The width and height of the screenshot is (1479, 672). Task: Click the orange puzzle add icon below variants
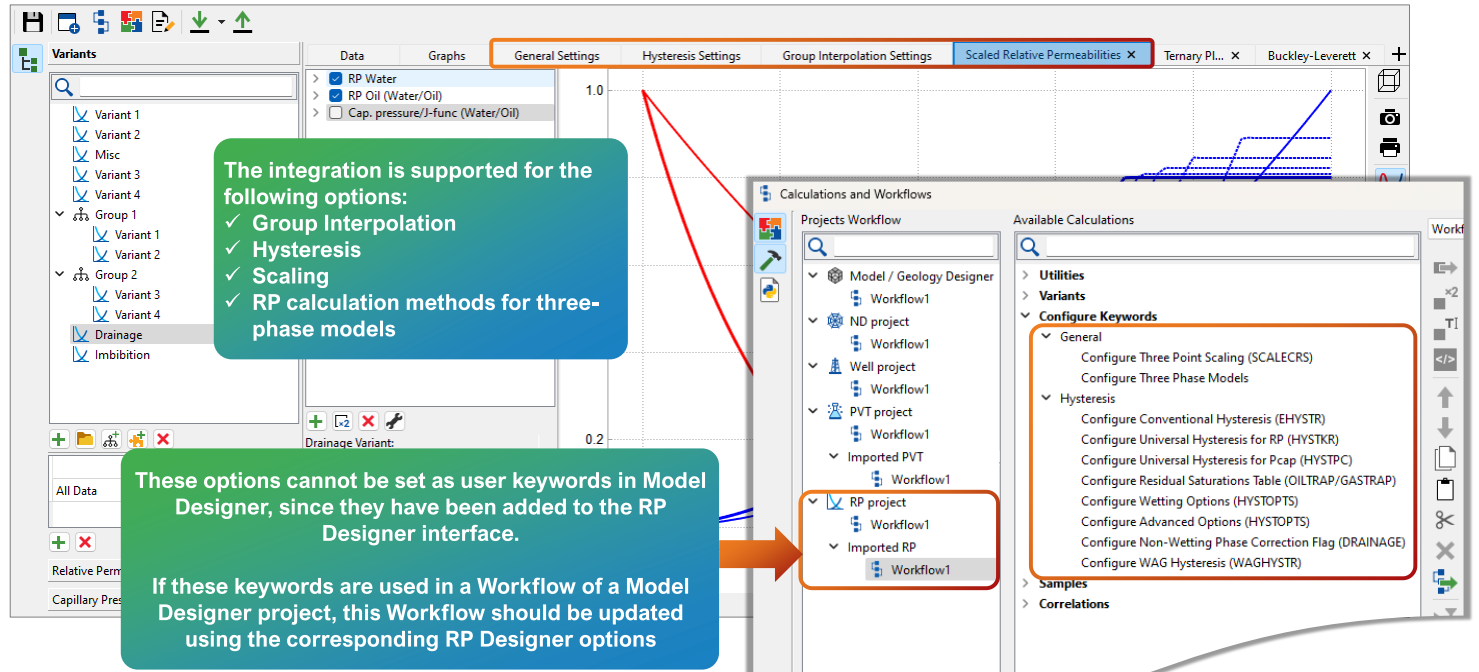(137, 439)
